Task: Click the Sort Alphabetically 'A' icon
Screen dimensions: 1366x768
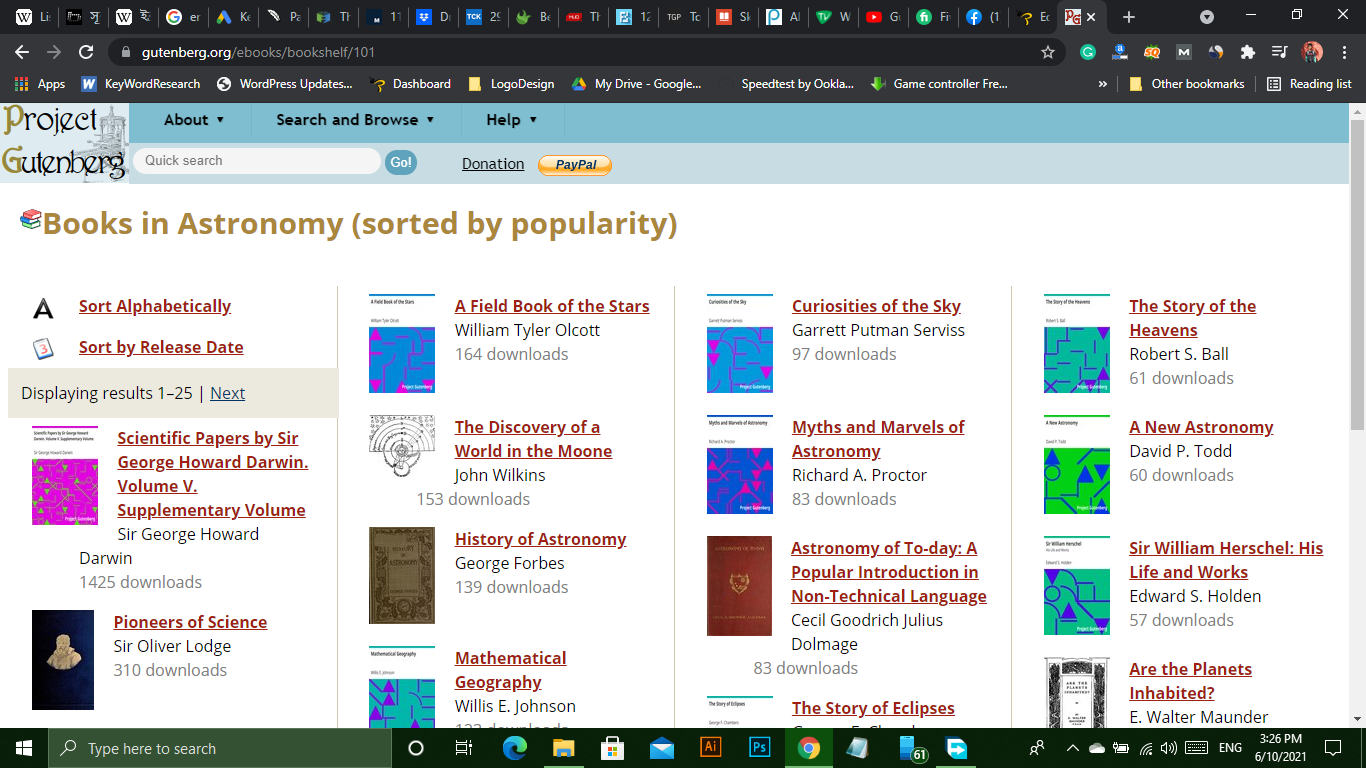Action: [x=43, y=308]
